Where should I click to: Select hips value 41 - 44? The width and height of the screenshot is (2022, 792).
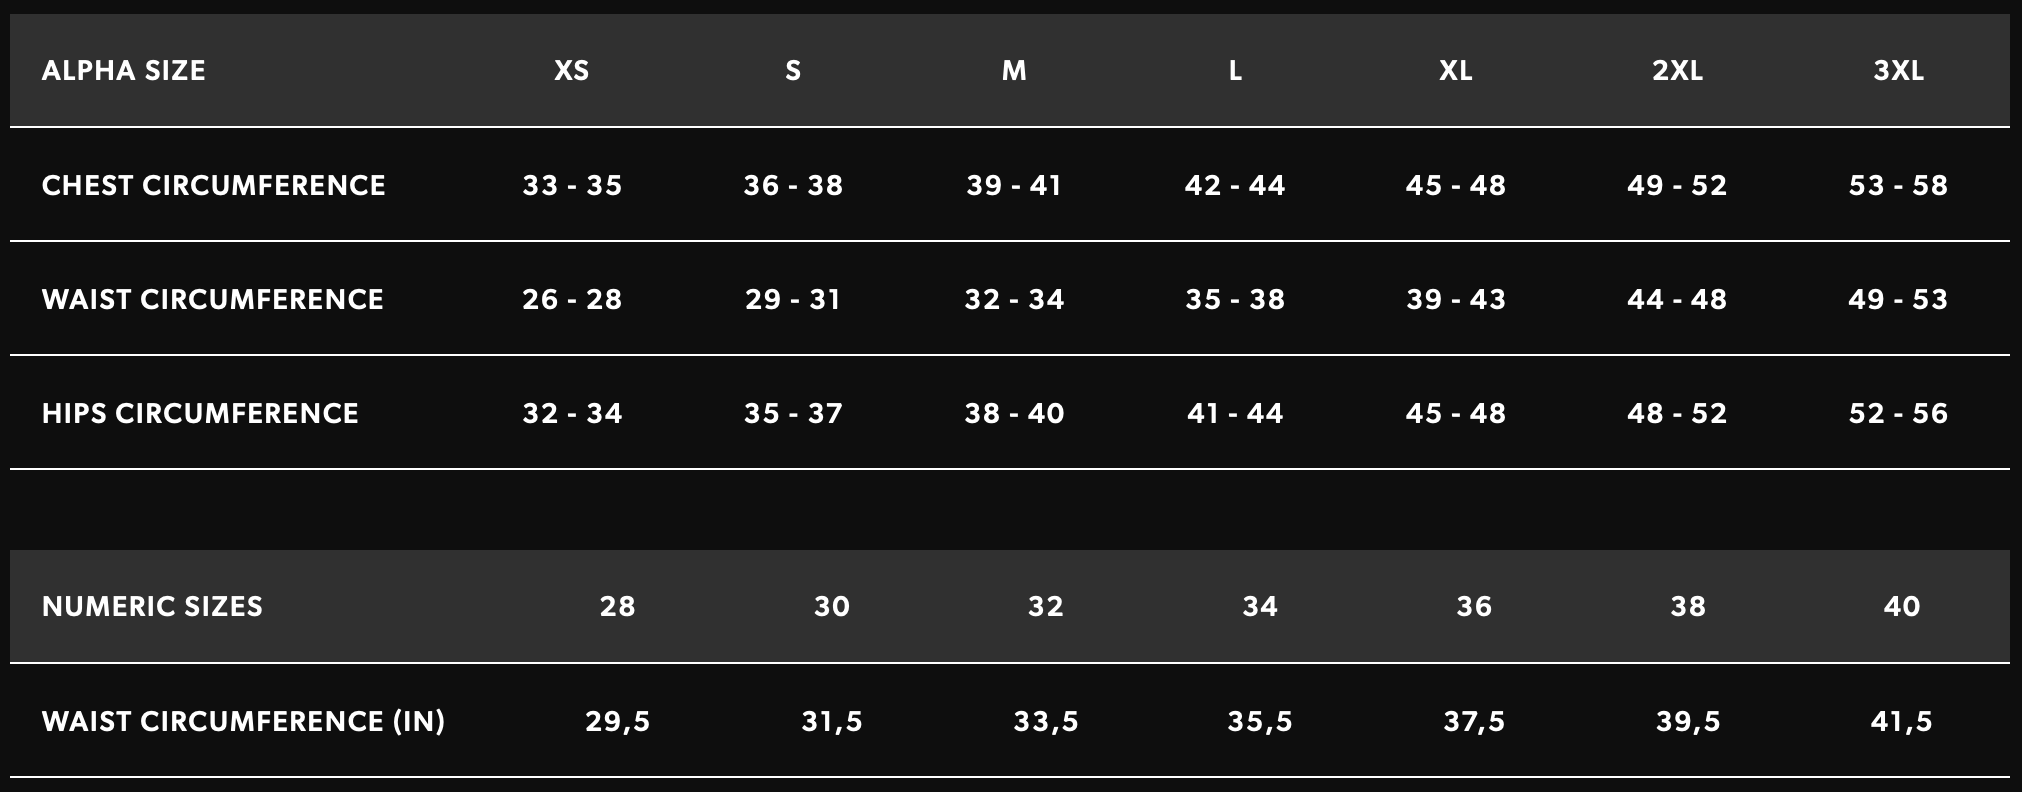point(1235,413)
